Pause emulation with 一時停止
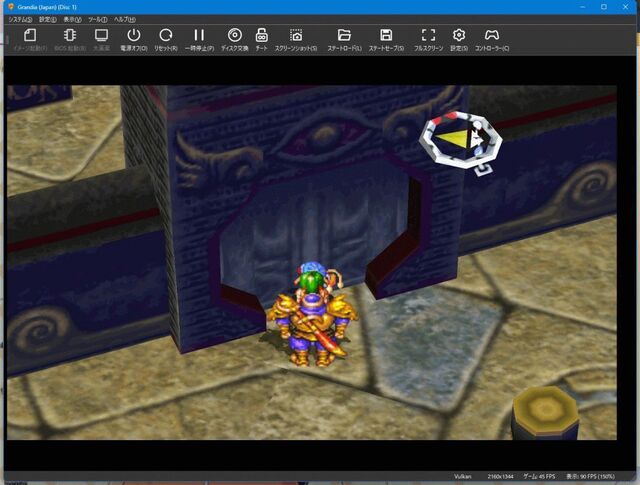Screen dimensions: 640x485 199,40
